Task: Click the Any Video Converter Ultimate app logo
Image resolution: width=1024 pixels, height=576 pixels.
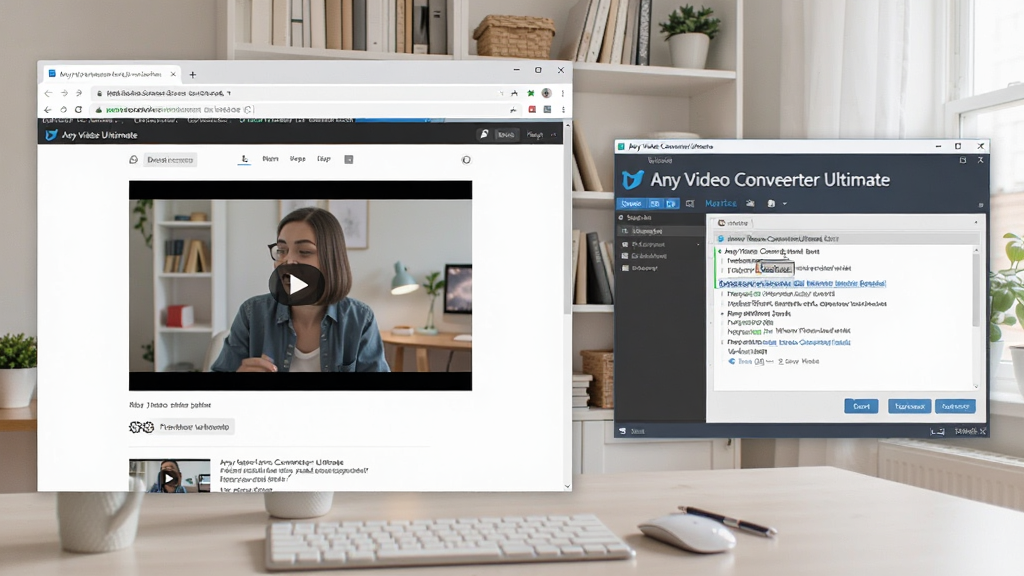Action: click(632, 180)
